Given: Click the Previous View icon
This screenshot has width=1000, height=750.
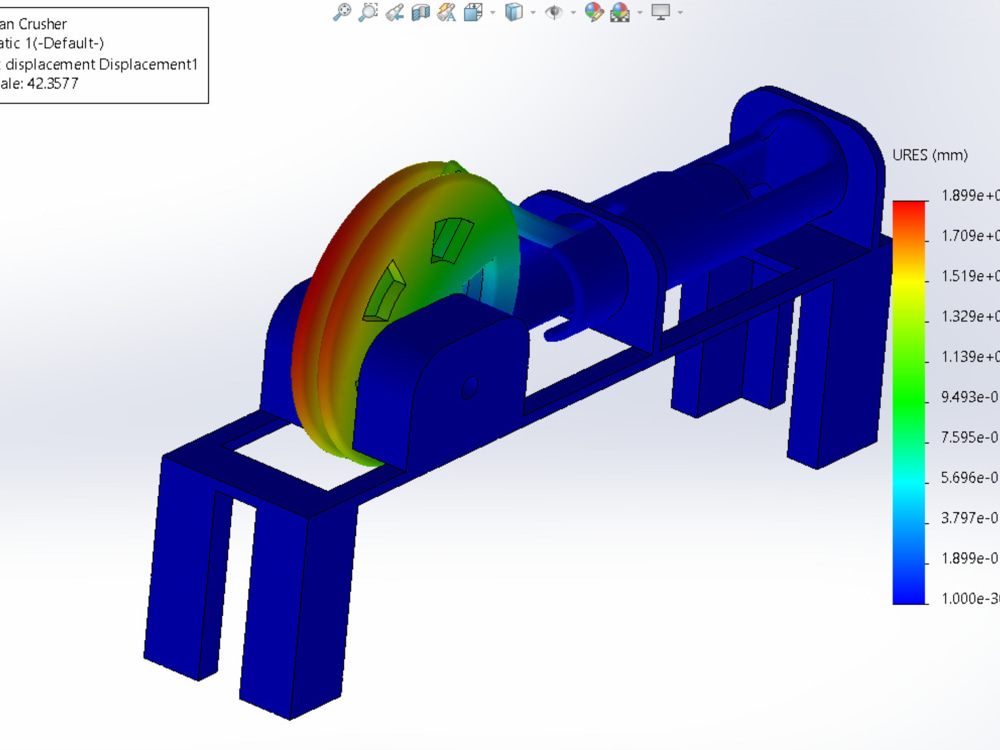Looking at the screenshot, I should [x=396, y=13].
